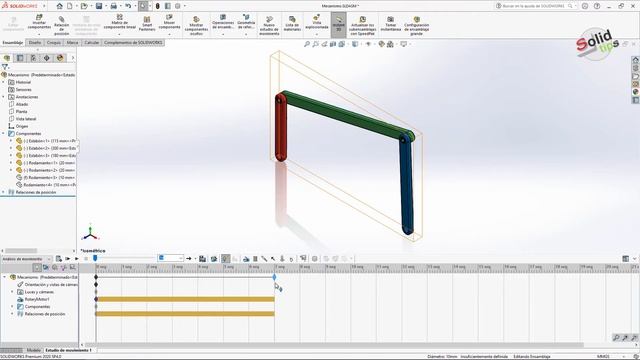The width and height of the screenshot is (640, 360).
Task: Expand Eslabón<1> component node
Action: coord(11,141)
